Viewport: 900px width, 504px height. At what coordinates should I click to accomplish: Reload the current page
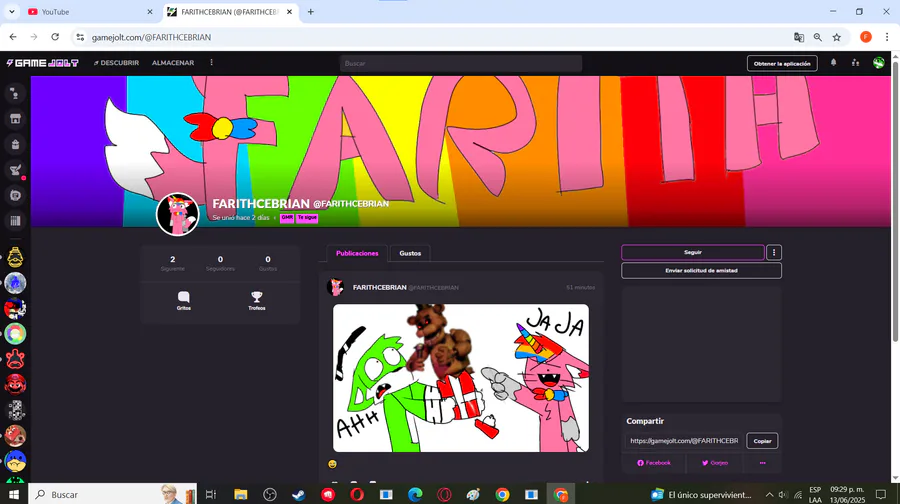(x=55, y=37)
